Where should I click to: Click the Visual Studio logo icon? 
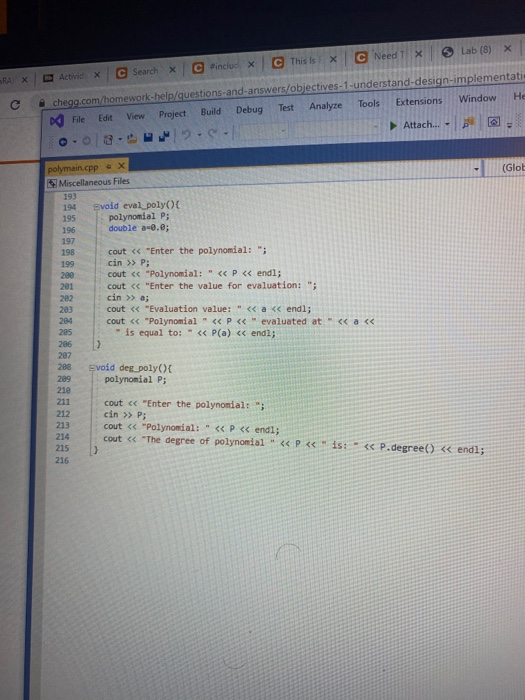tap(57, 121)
